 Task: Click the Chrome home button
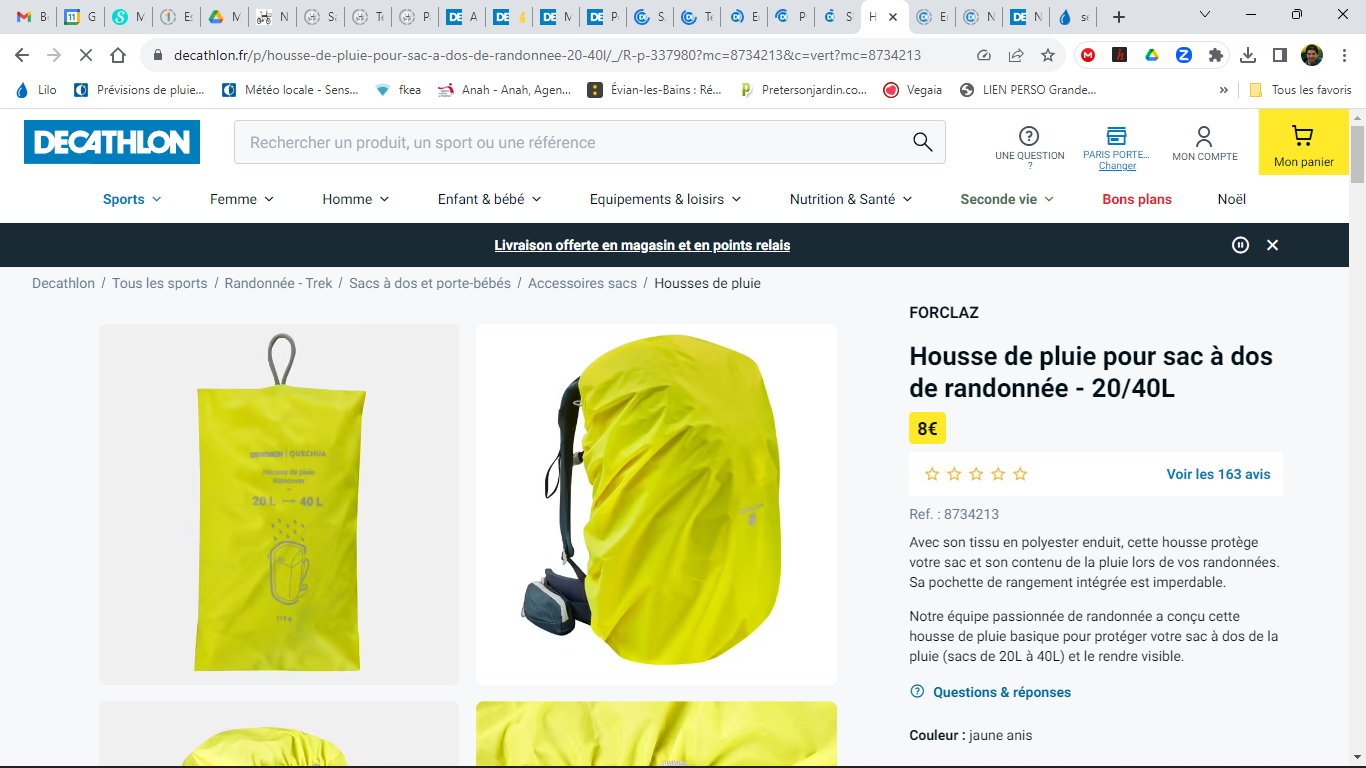coord(118,55)
